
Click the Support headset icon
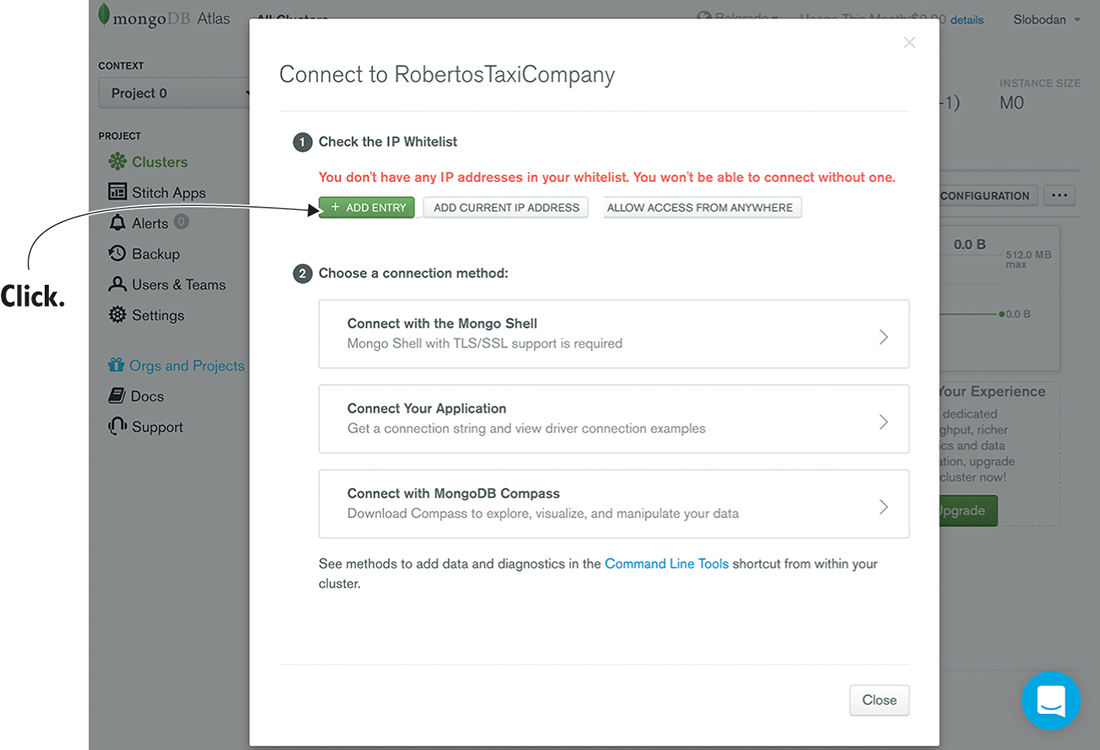click(117, 427)
